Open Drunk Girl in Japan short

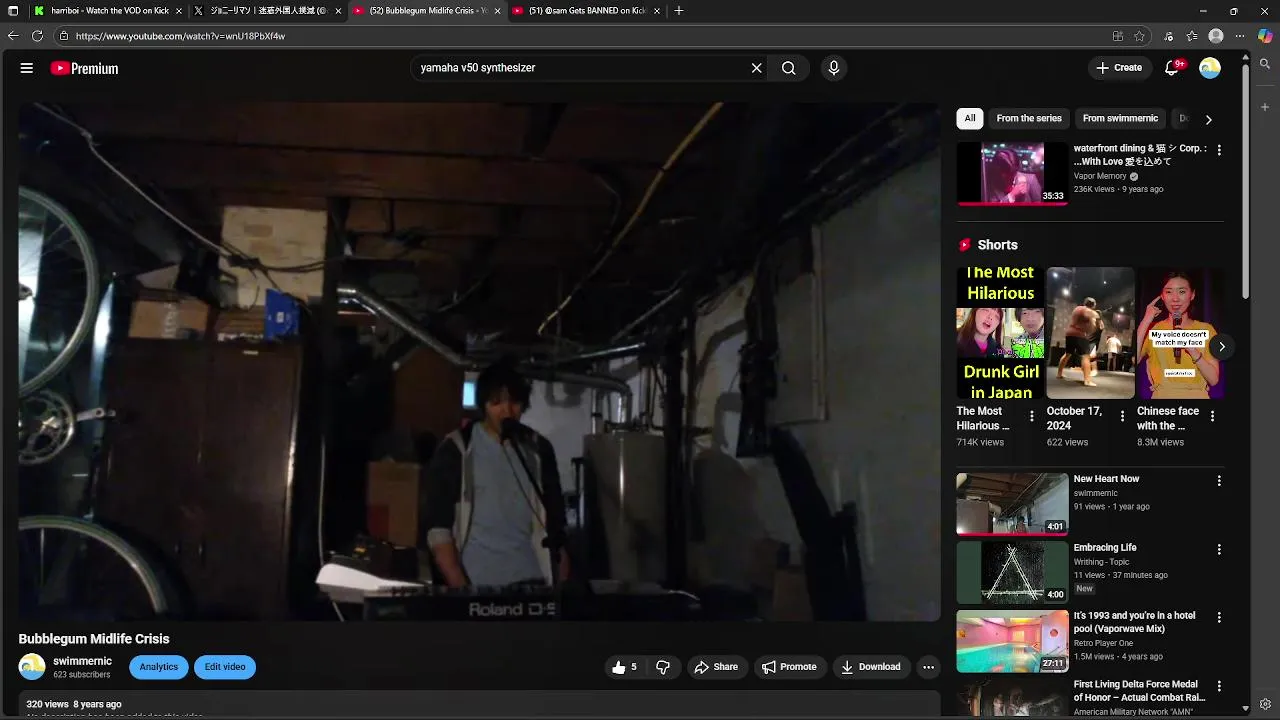(1000, 333)
